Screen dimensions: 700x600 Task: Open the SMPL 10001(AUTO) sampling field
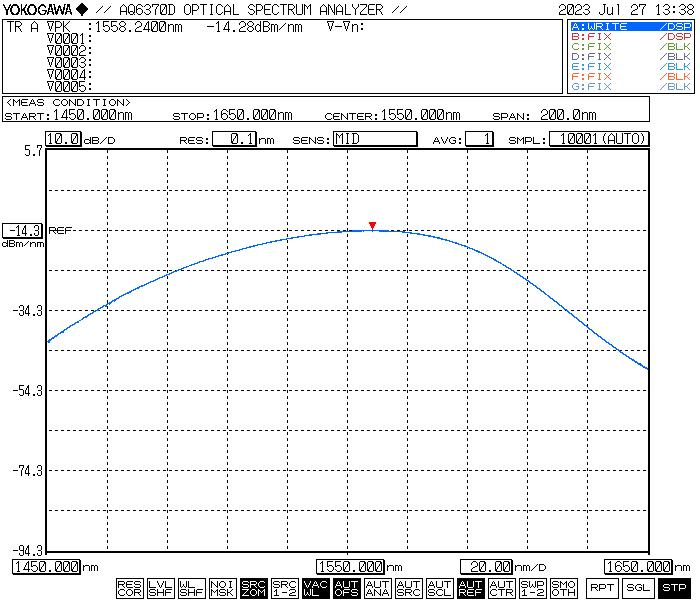pos(598,139)
